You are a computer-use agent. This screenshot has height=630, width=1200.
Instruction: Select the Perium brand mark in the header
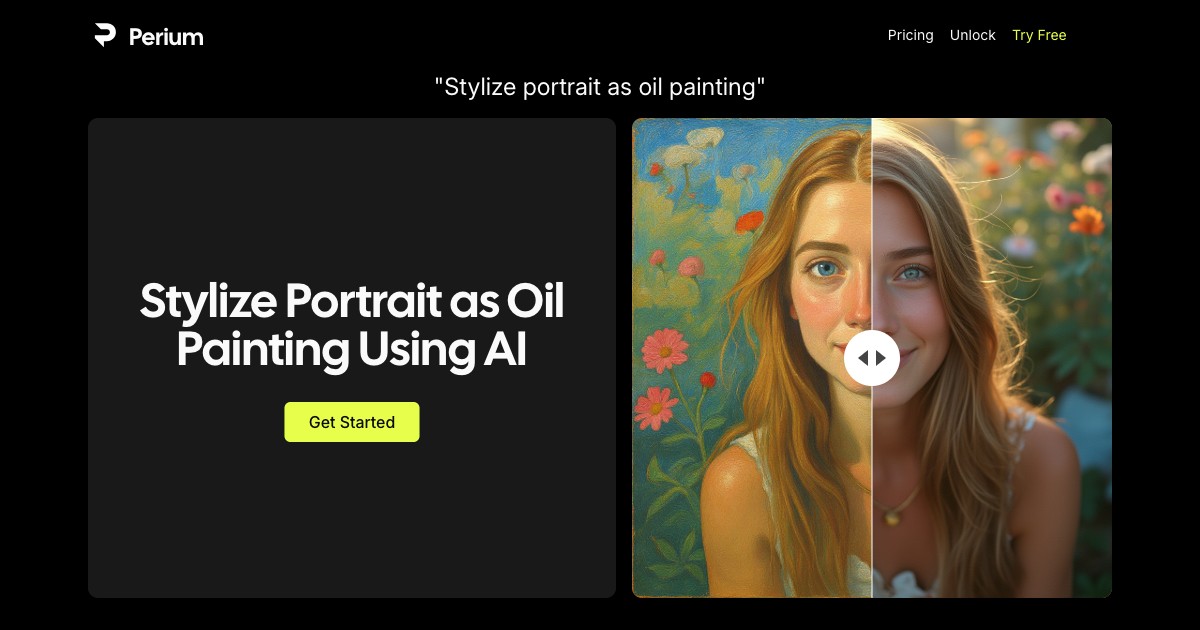(103, 36)
